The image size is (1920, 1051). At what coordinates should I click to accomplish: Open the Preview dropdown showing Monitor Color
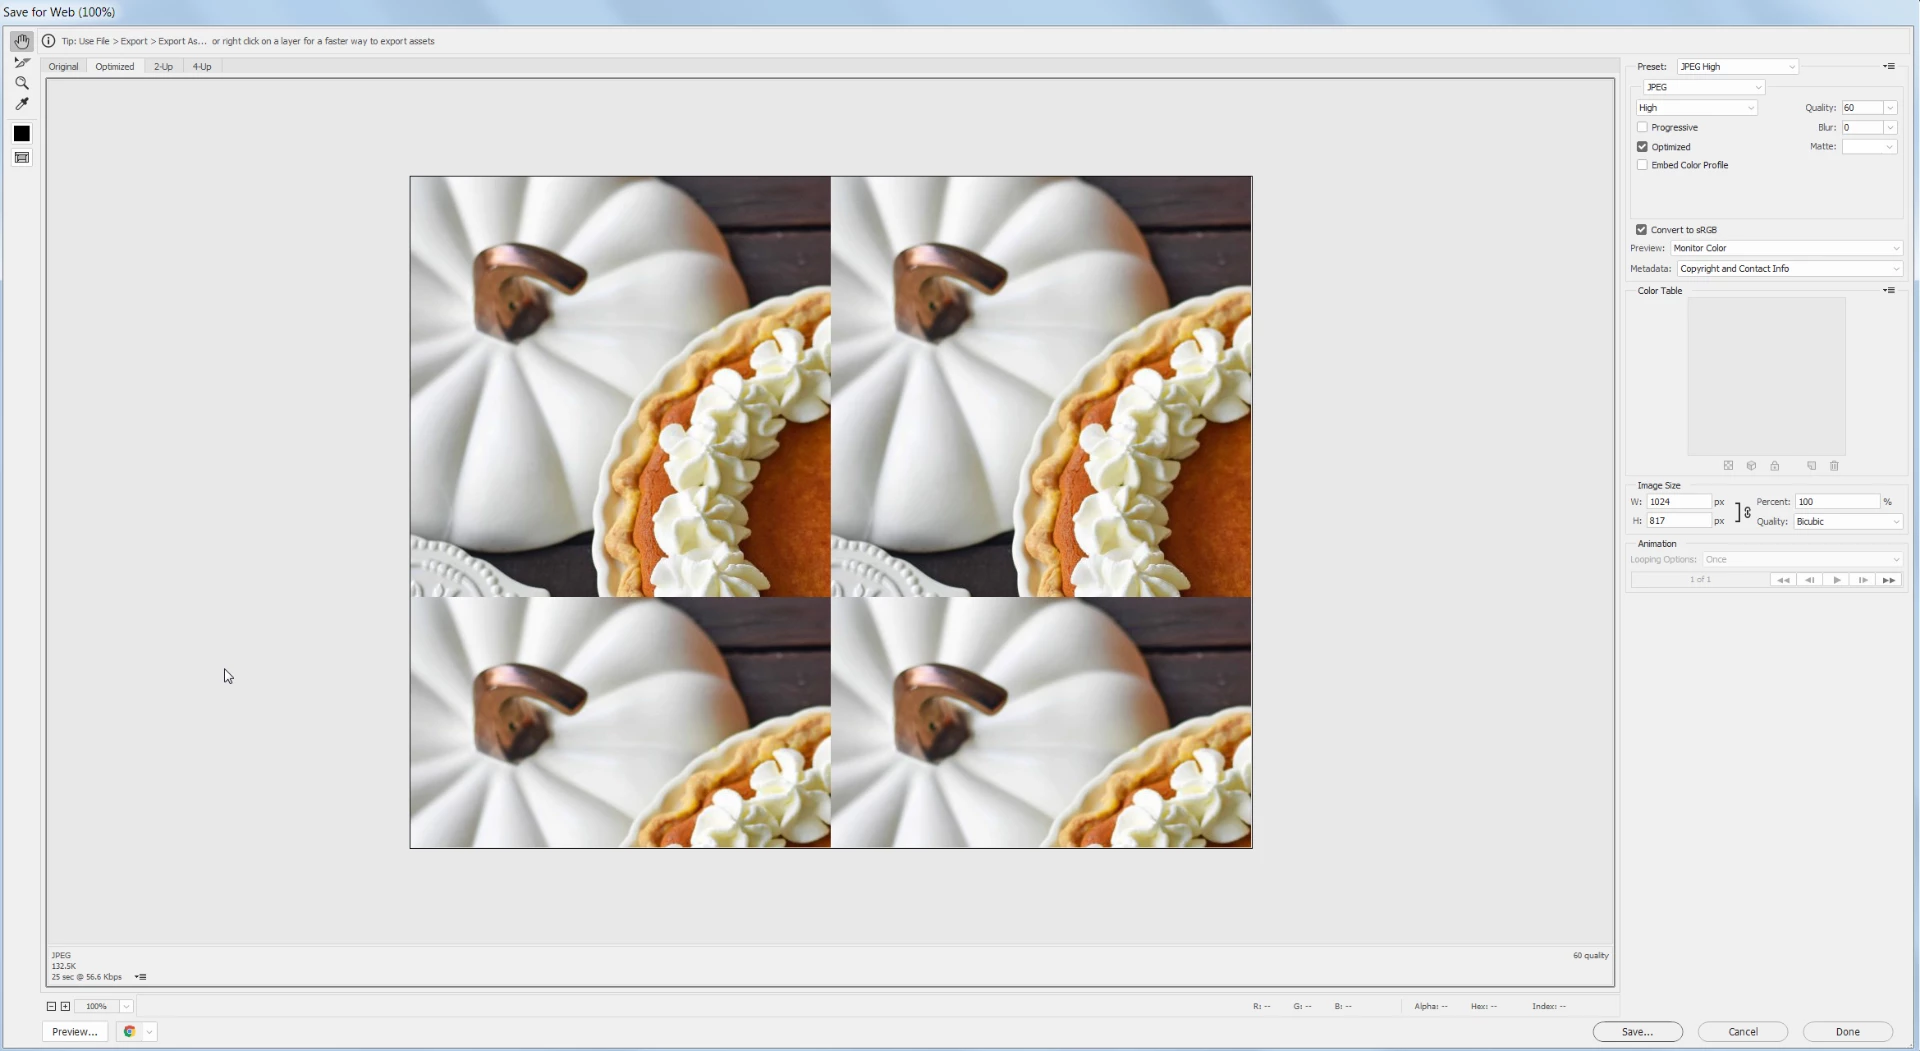(1786, 248)
